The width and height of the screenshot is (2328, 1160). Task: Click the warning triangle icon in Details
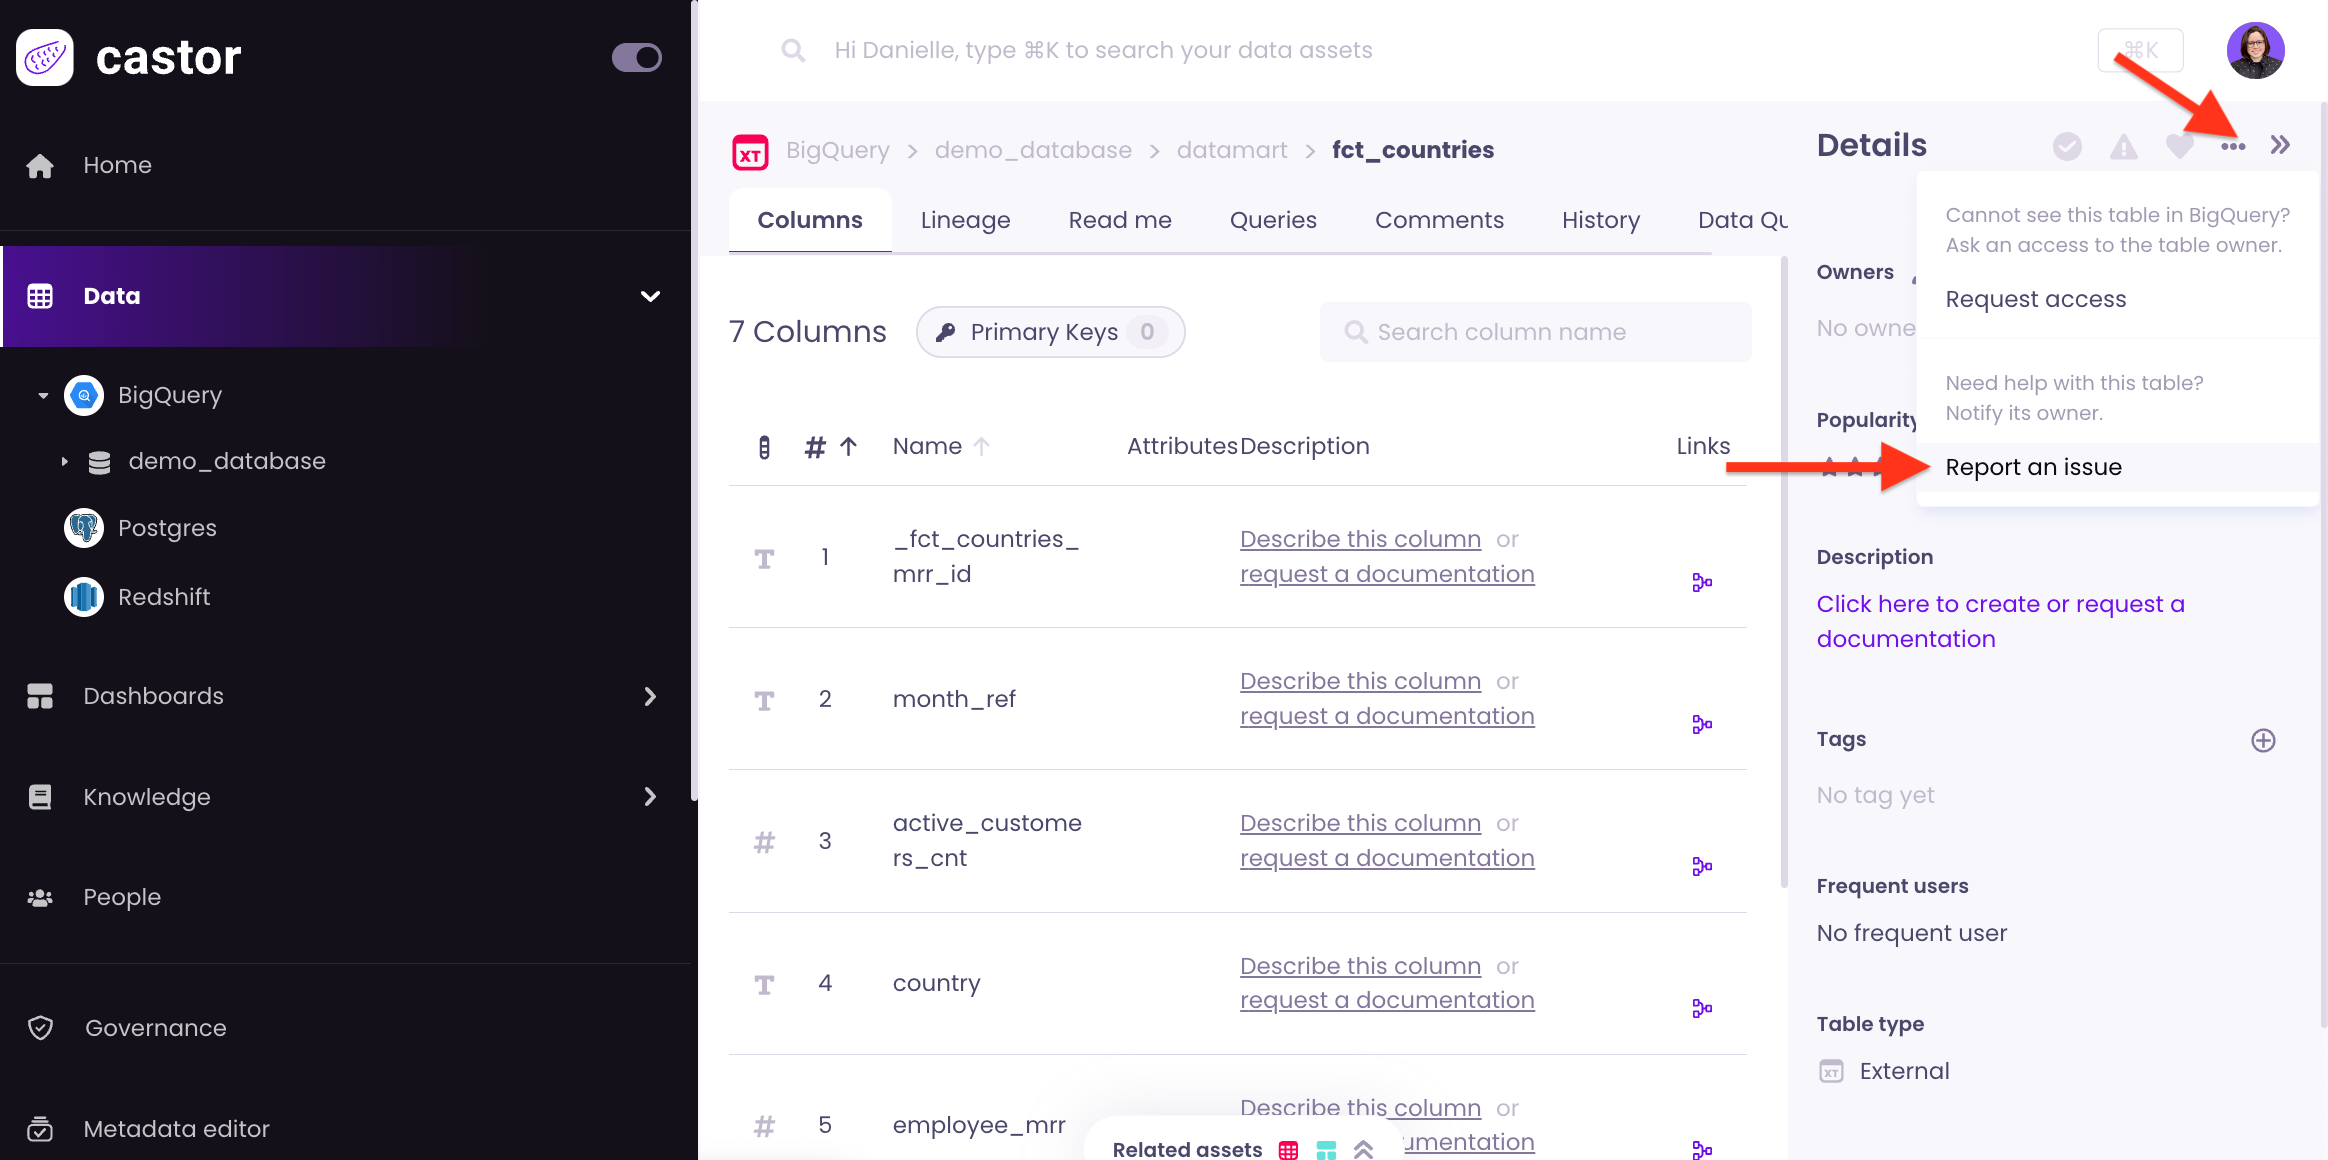click(2123, 147)
